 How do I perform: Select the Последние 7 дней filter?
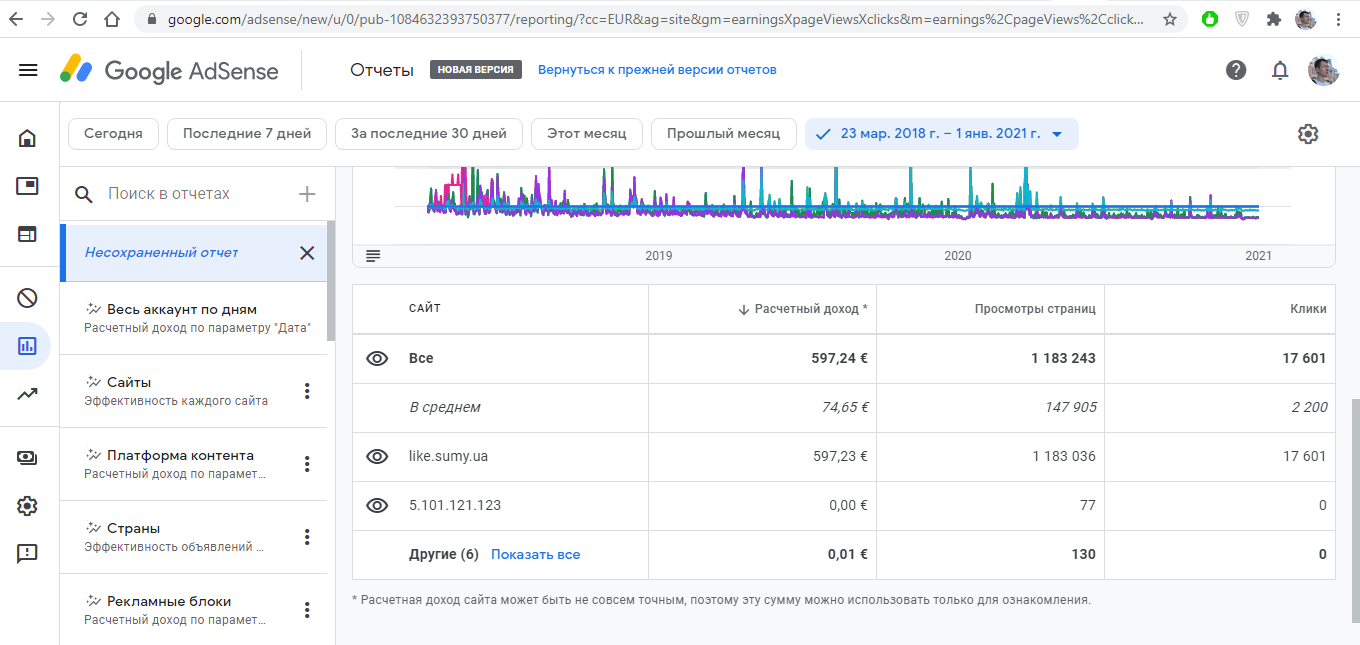tap(247, 134)
